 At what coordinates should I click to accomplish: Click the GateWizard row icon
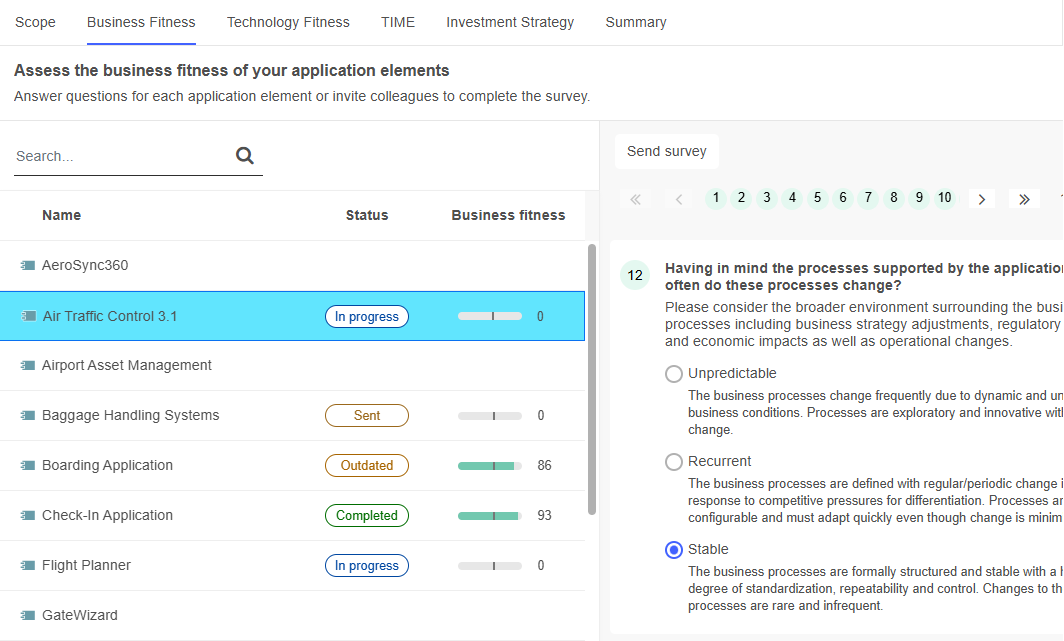click(28, 616)
